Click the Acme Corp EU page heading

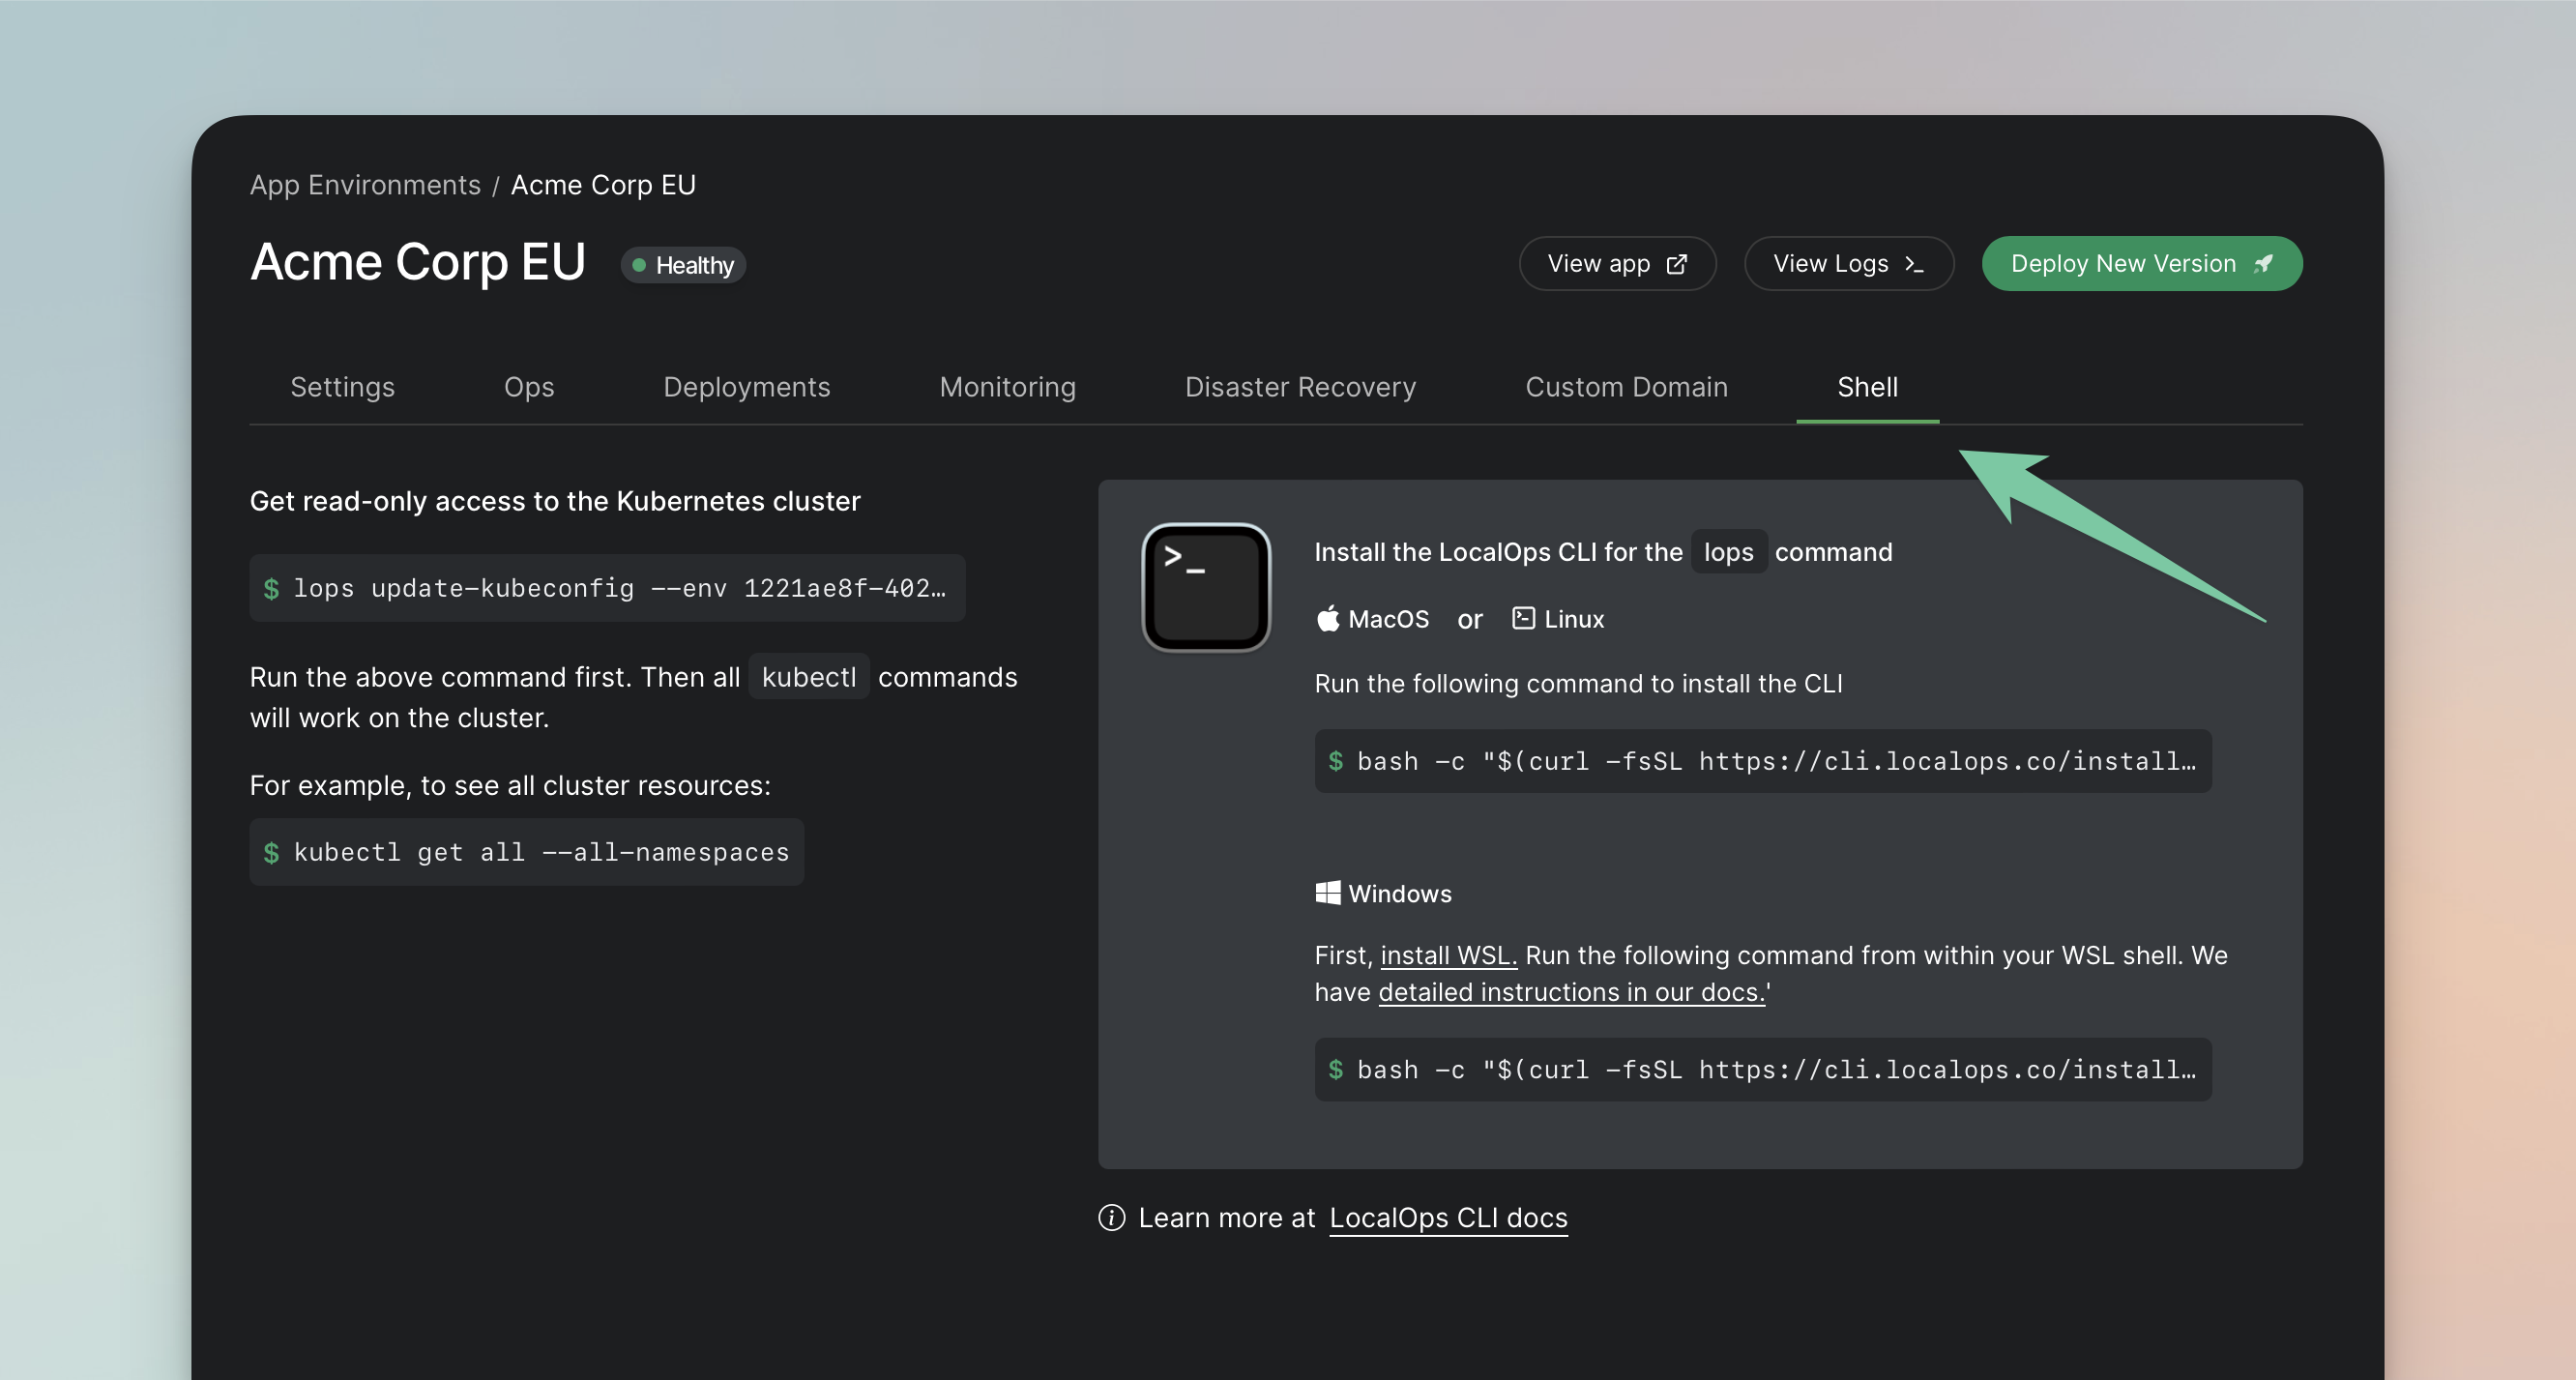(418, 262)
